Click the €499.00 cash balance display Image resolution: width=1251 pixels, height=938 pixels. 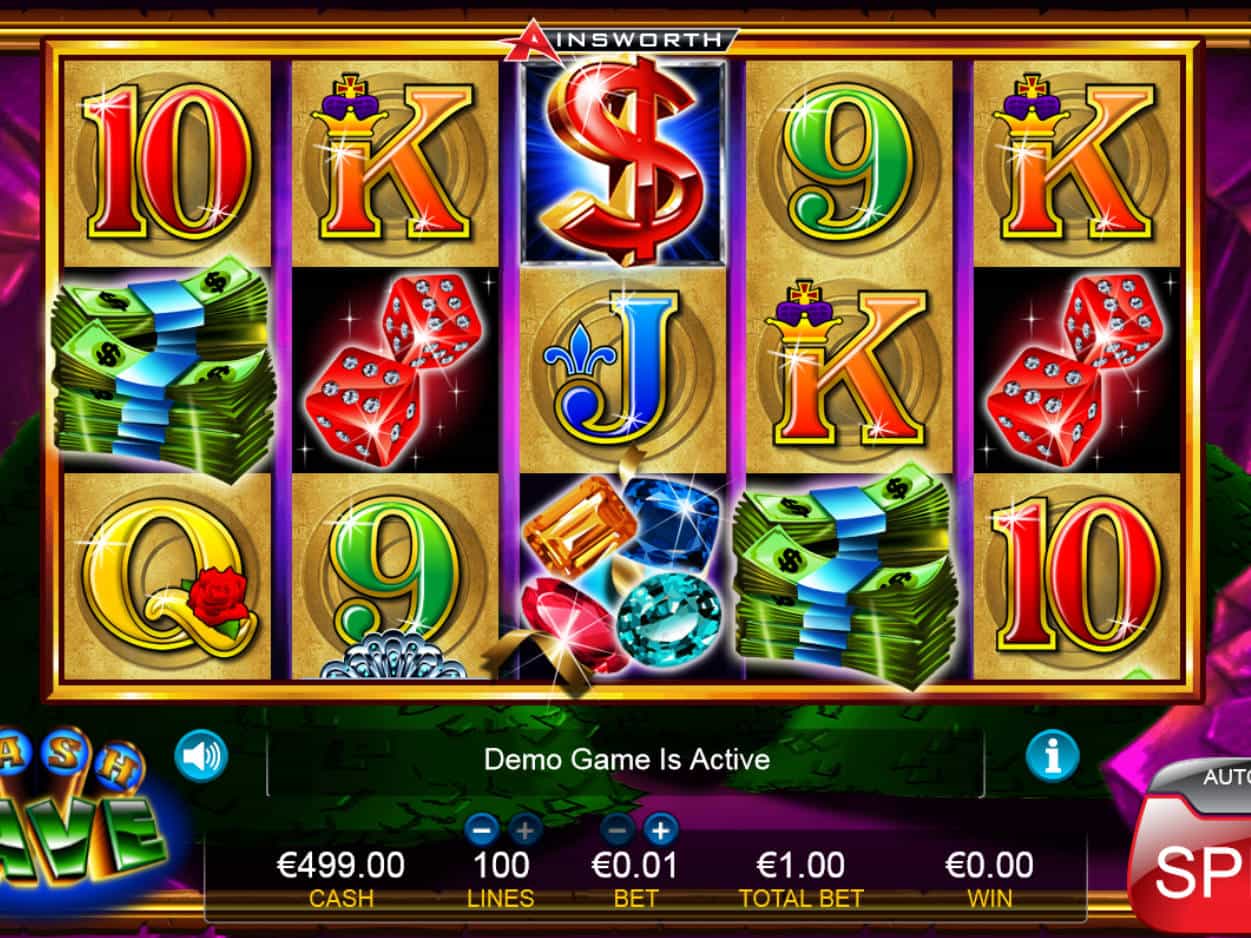[340, 864]
